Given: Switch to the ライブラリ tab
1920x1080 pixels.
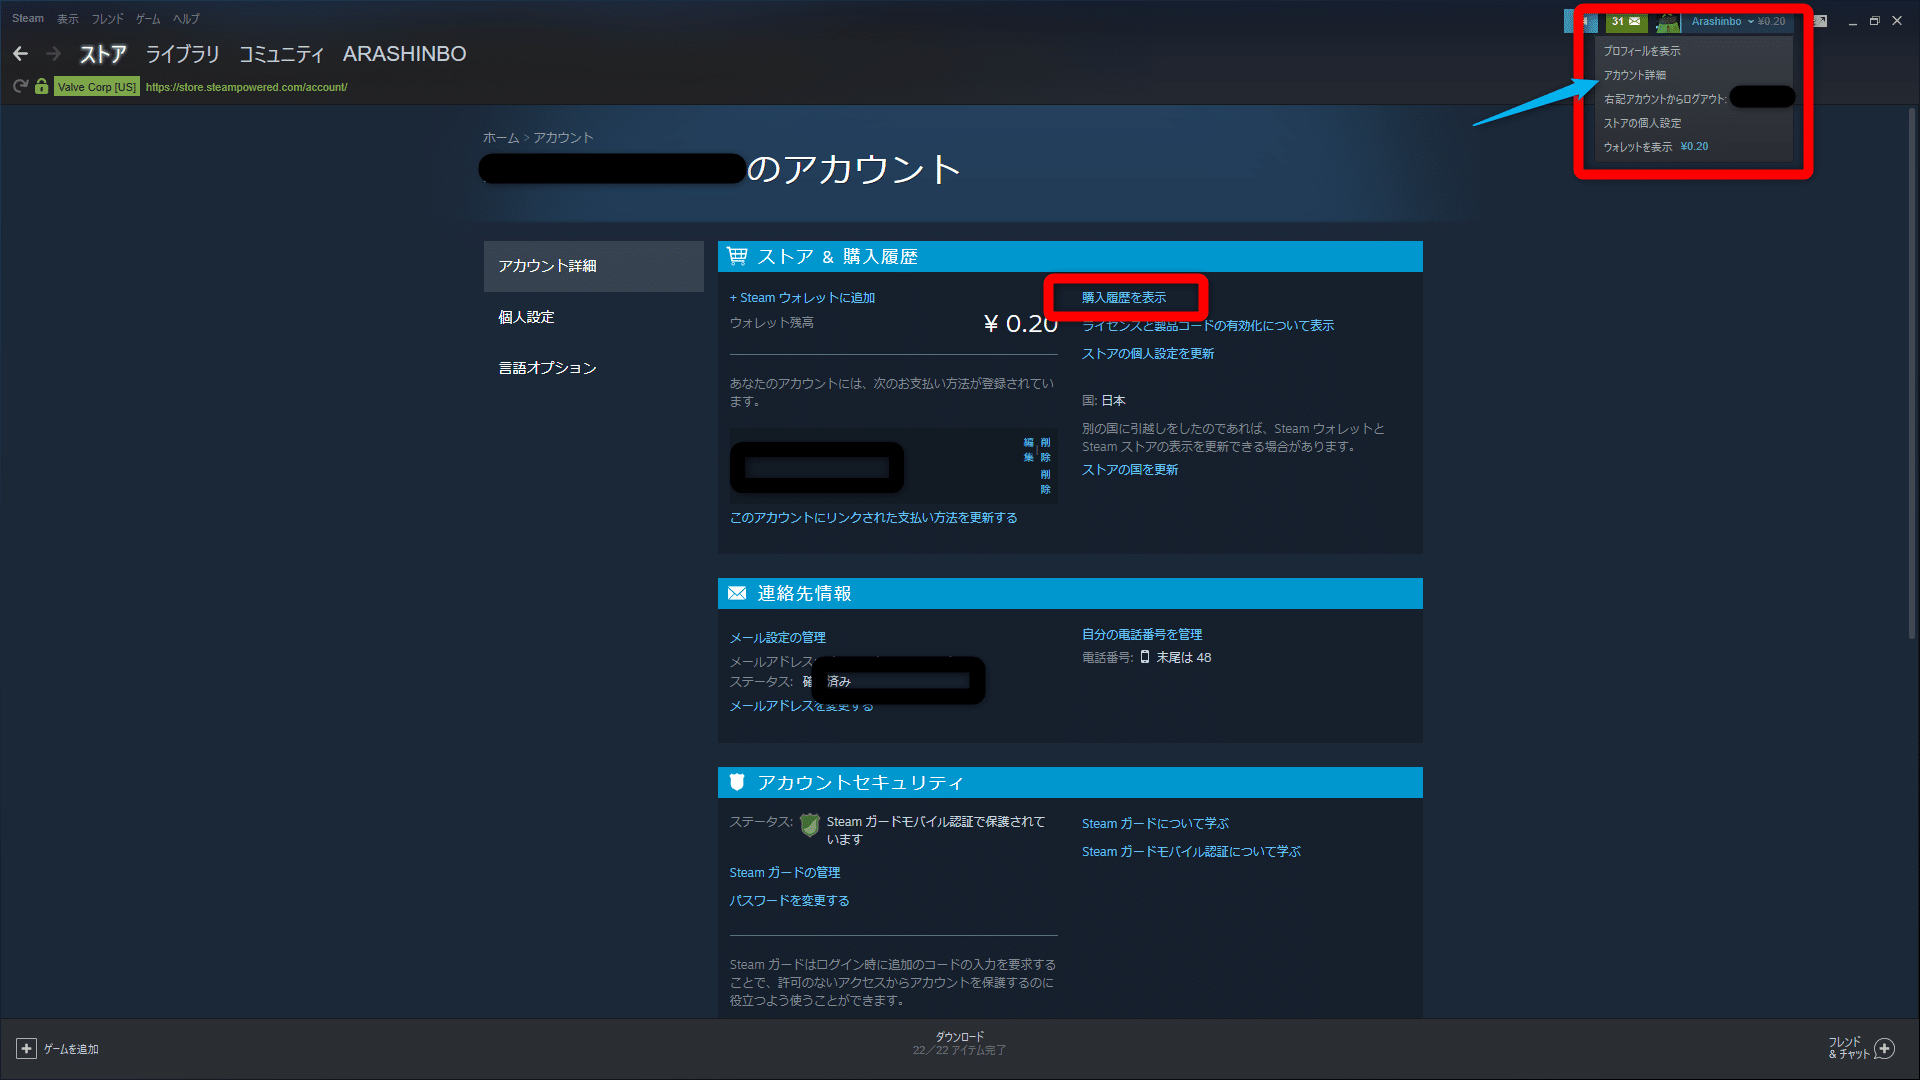Looking at the screenshot, I should point(183,54).
